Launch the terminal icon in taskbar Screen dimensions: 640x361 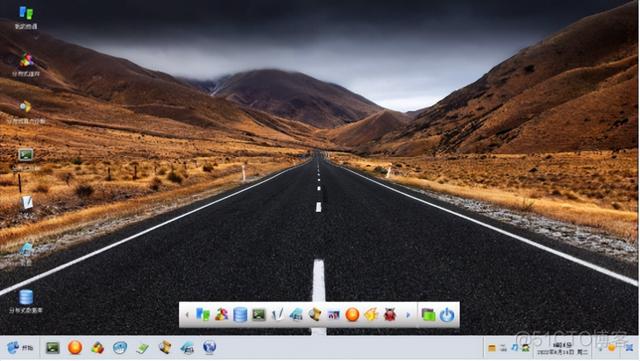pos(53,348)
